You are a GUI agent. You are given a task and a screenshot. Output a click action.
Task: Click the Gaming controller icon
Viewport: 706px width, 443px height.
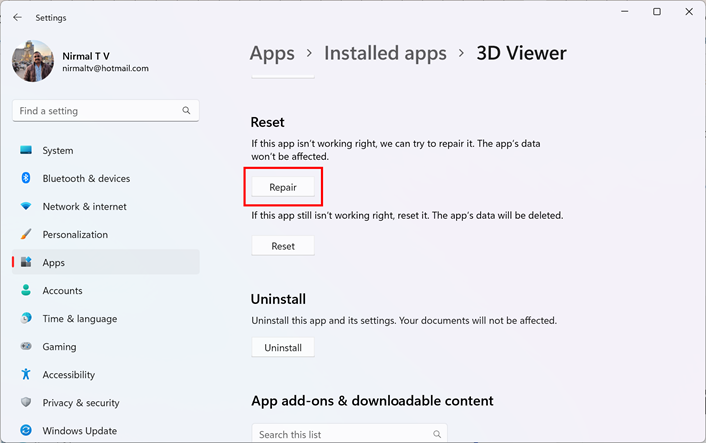[26, 346]
